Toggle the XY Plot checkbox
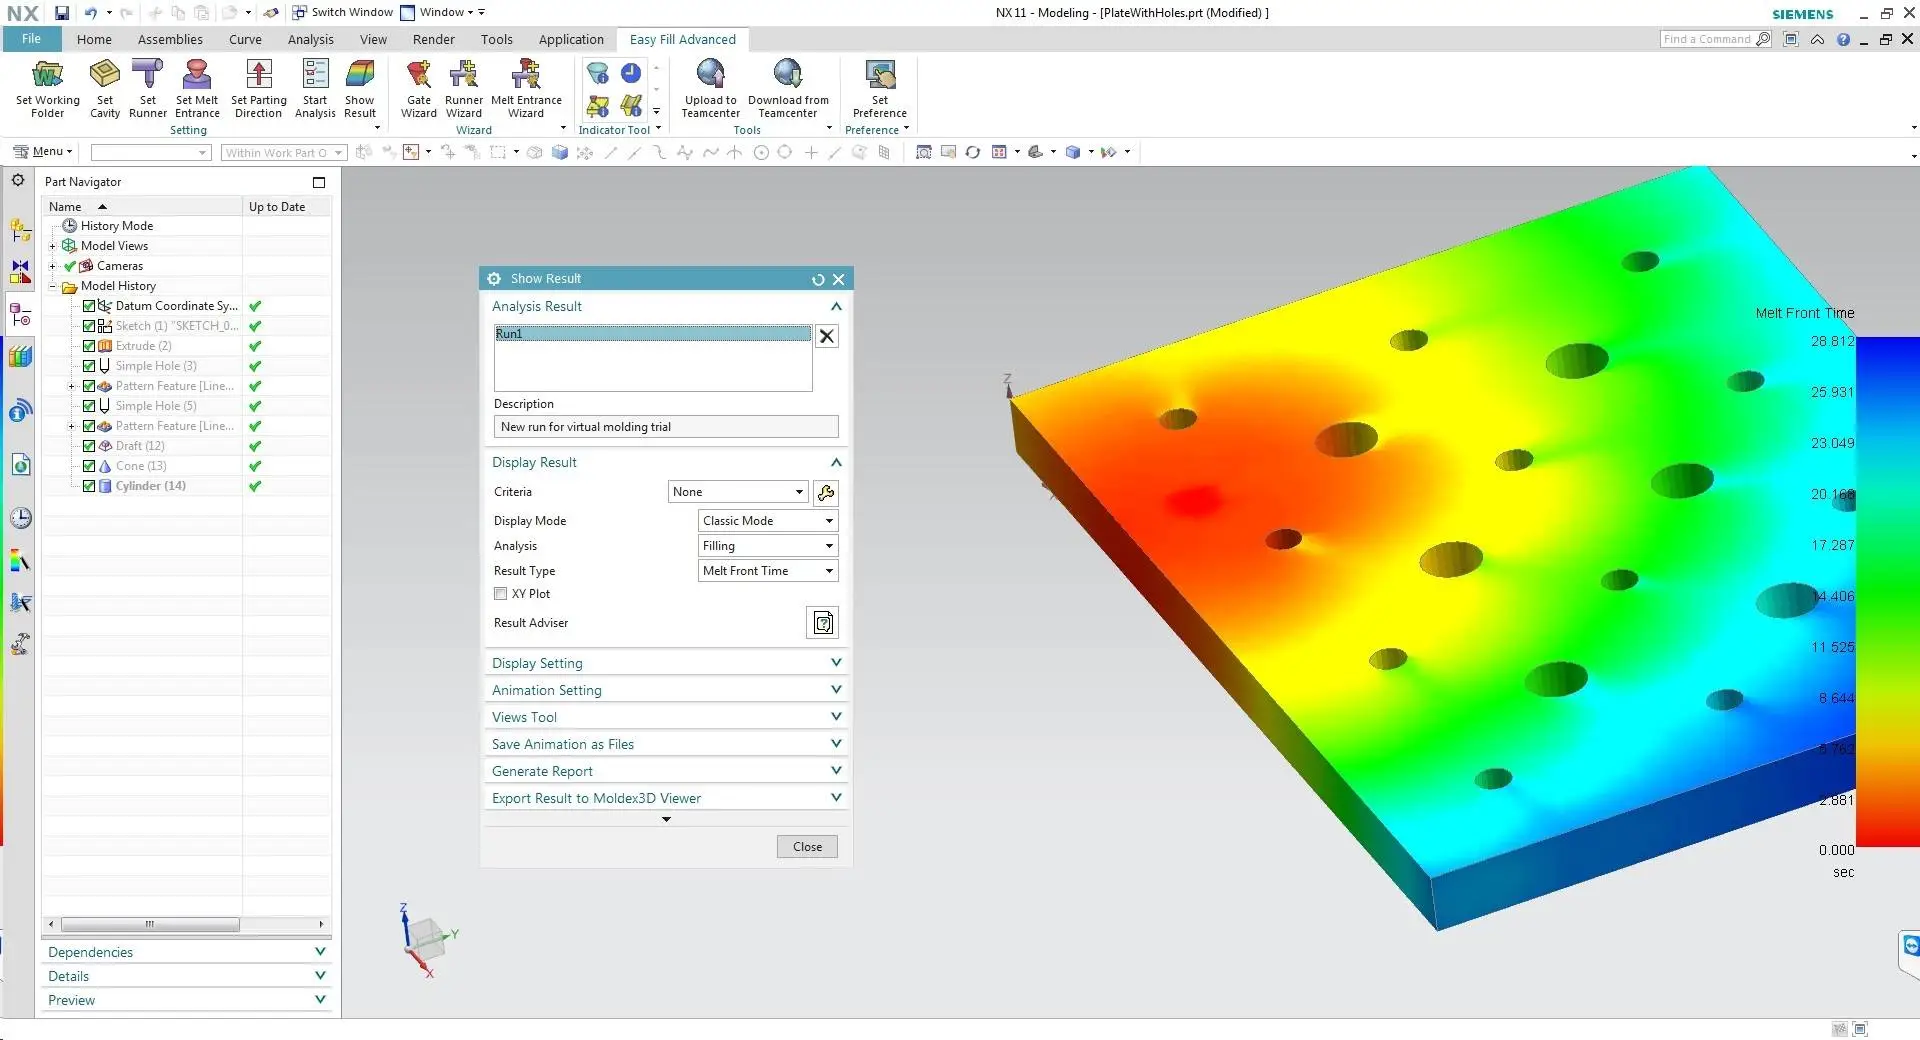This screenshot has height=1040, width=1920. click(500, 594)
